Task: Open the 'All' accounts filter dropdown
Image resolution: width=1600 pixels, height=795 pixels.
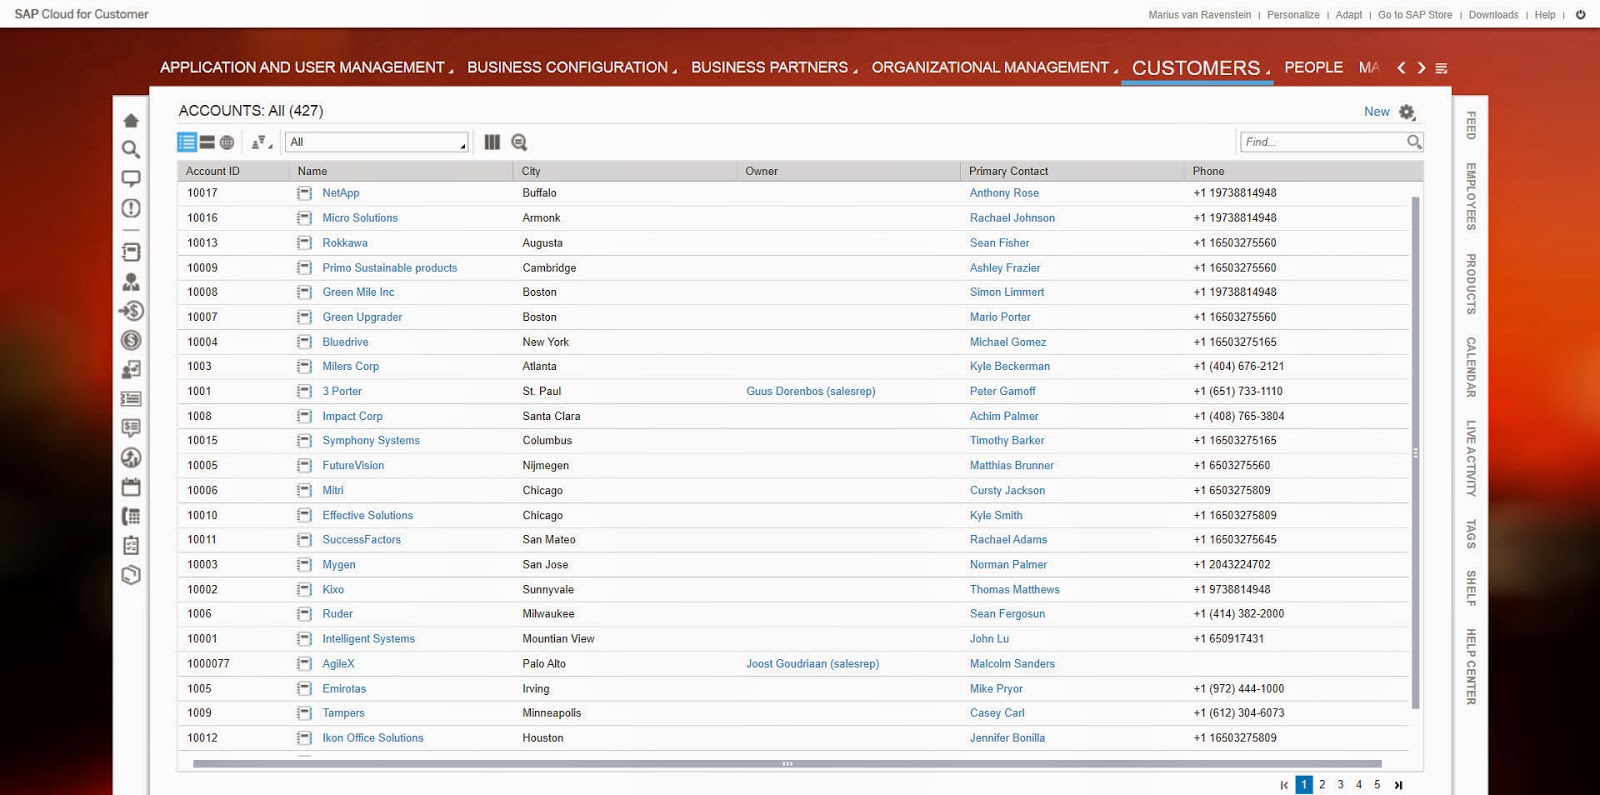Action: pos(377,142)
